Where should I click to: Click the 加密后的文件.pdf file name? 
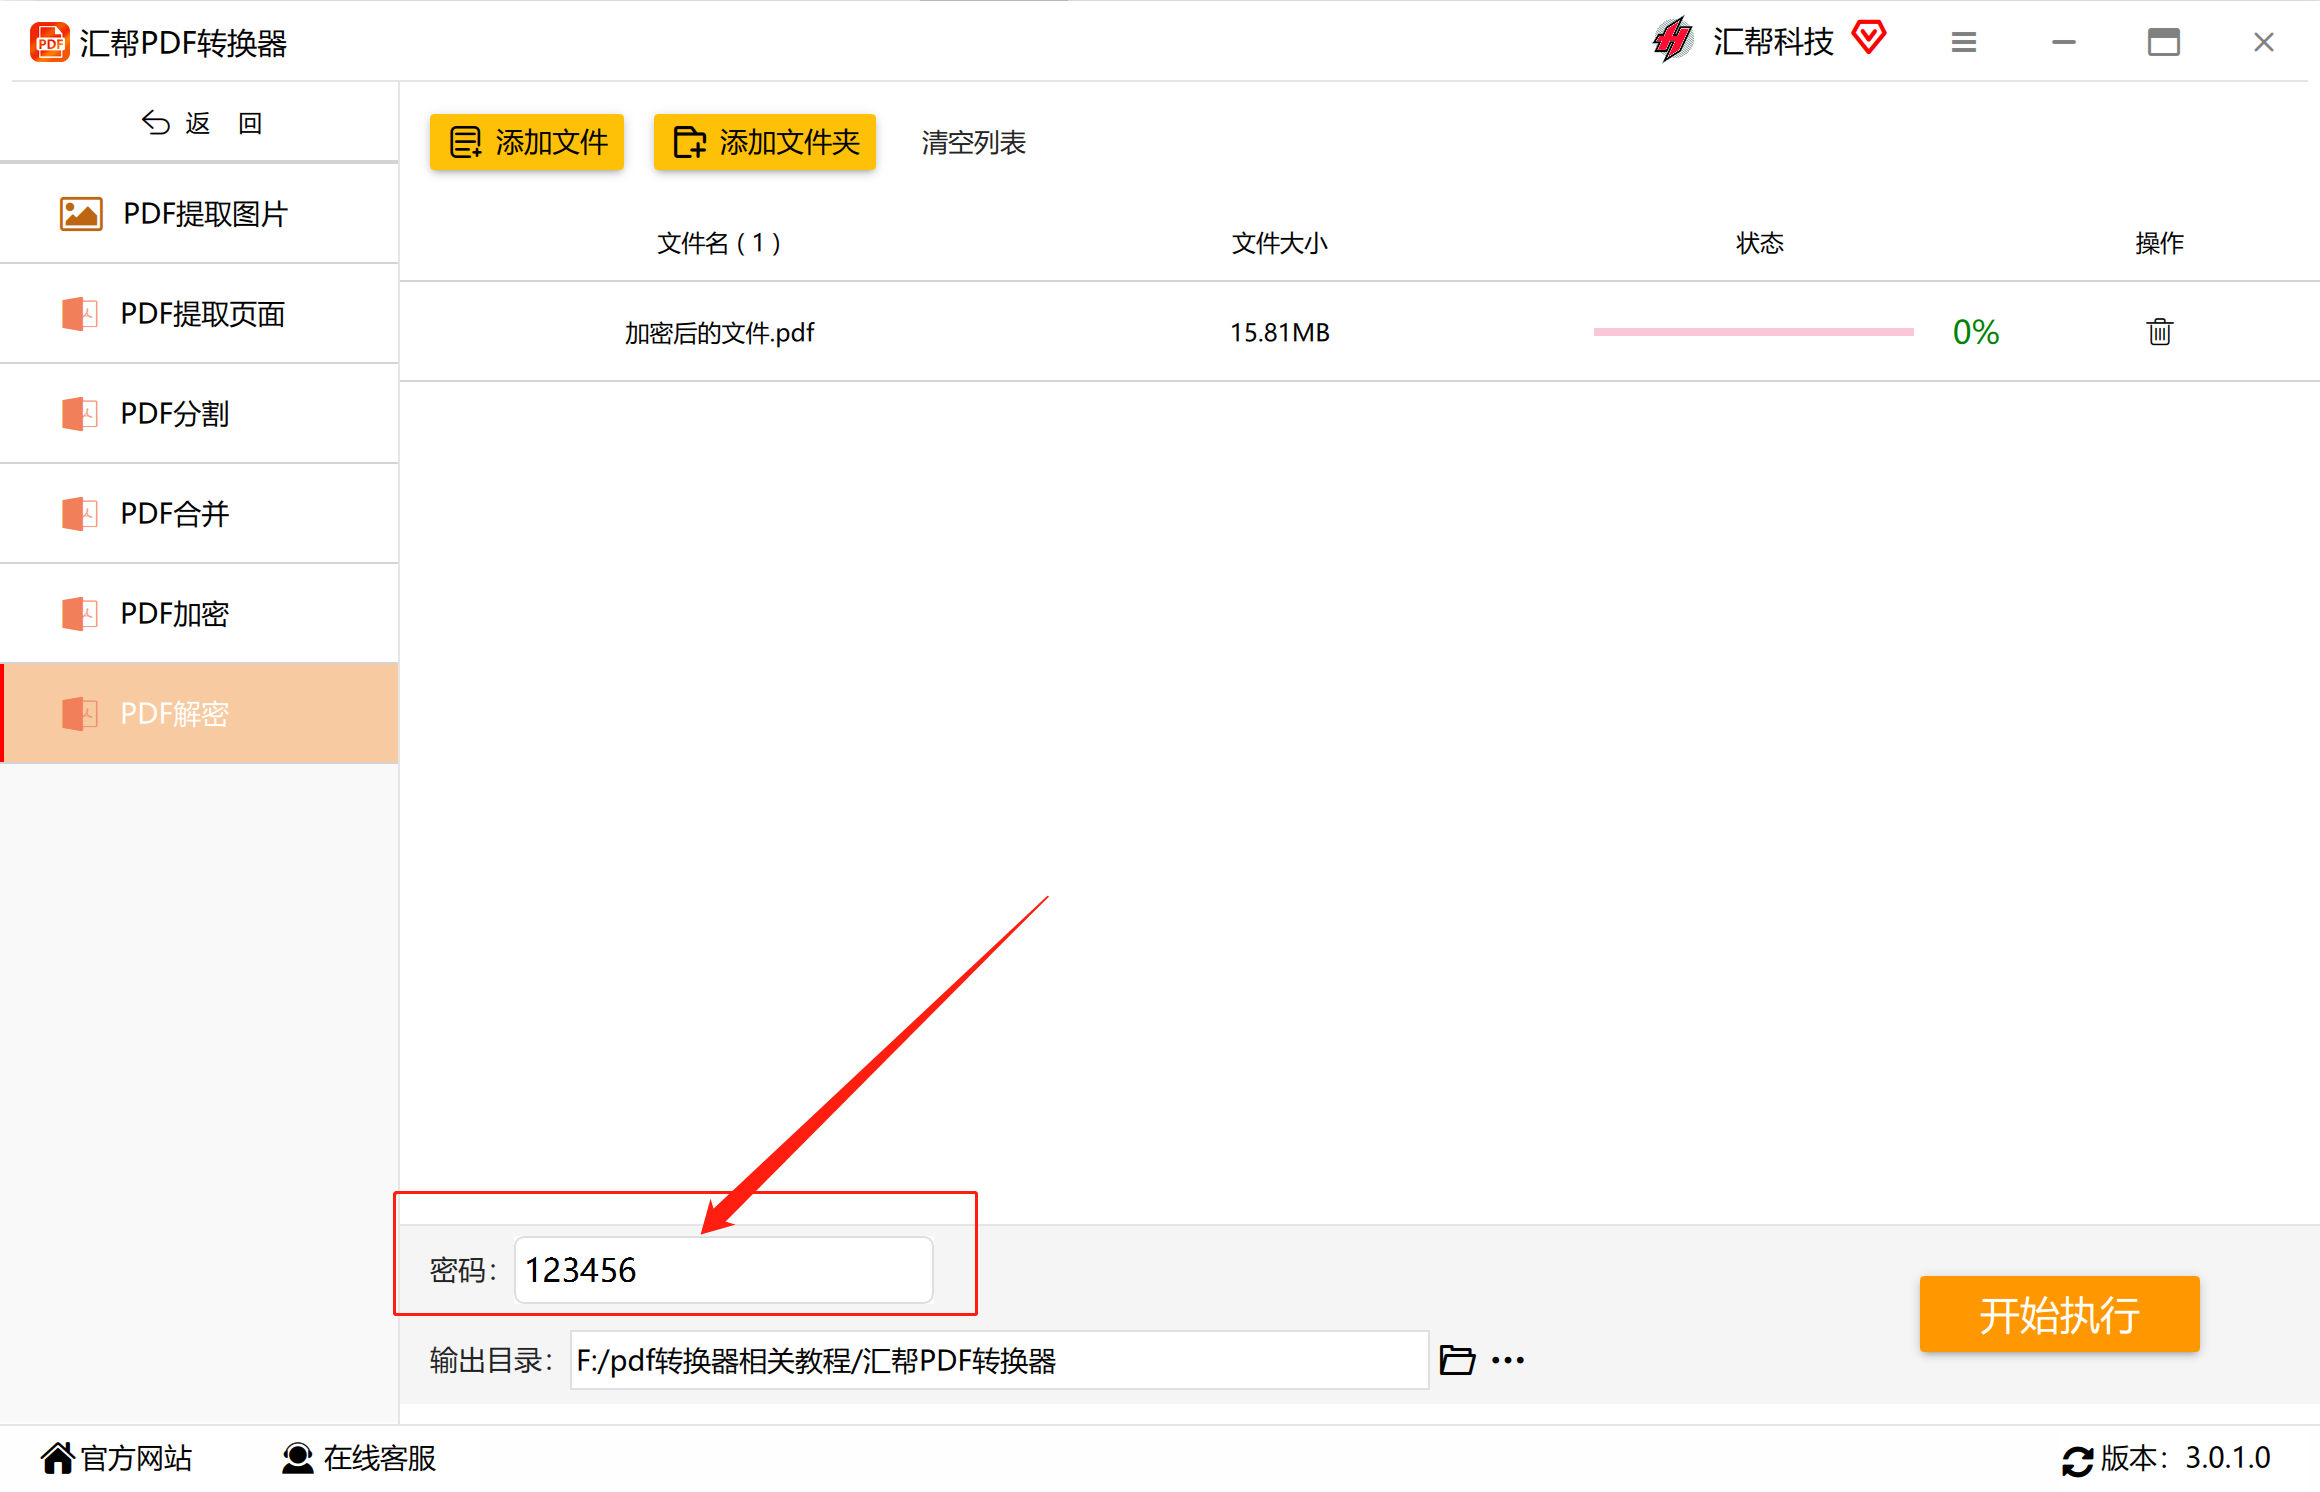pos(719,332)
